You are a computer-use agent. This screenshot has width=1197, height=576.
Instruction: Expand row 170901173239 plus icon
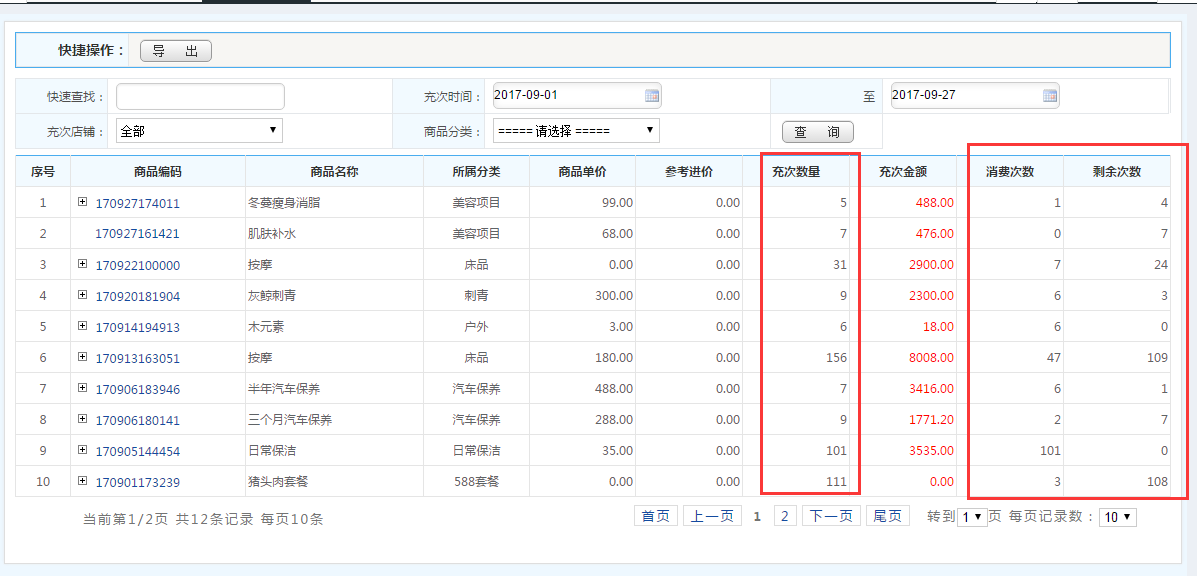point(83,482)
